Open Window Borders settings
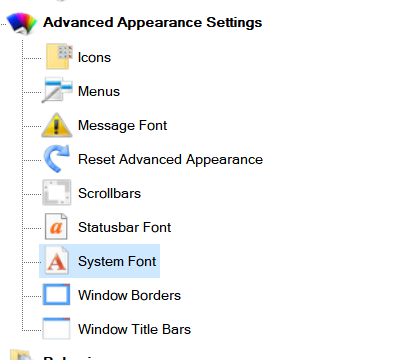The height and width of the screenshot is (360, 414). [x=129, y=295]
